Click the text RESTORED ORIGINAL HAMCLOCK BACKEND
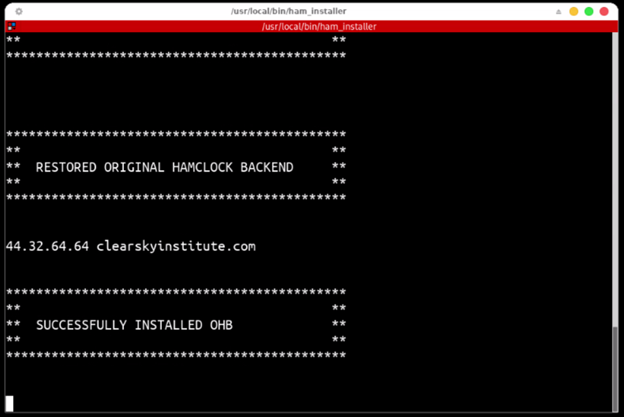Screen dimensions: 624x417 click(x=164, y=167)
